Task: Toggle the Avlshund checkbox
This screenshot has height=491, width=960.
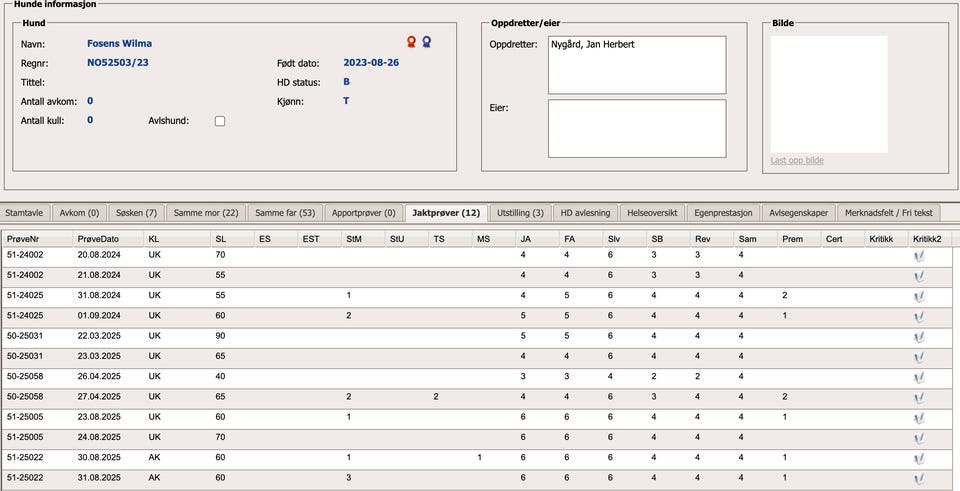Action: (220, 121)
